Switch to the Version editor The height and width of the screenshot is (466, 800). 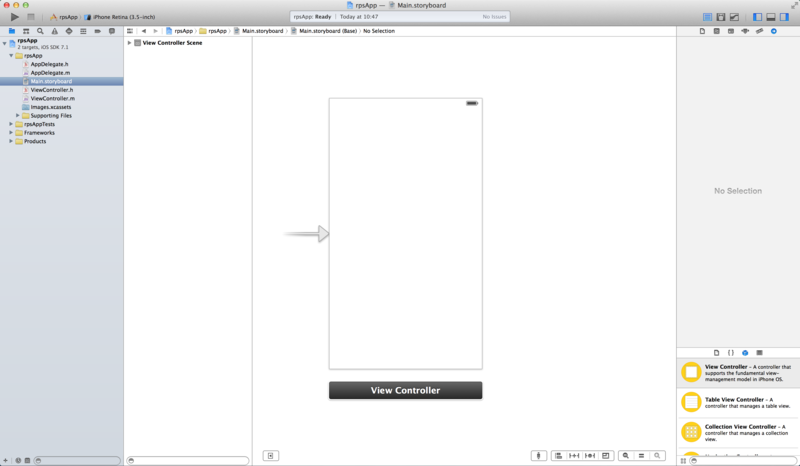pyautogui.click(x=734, y=17)
